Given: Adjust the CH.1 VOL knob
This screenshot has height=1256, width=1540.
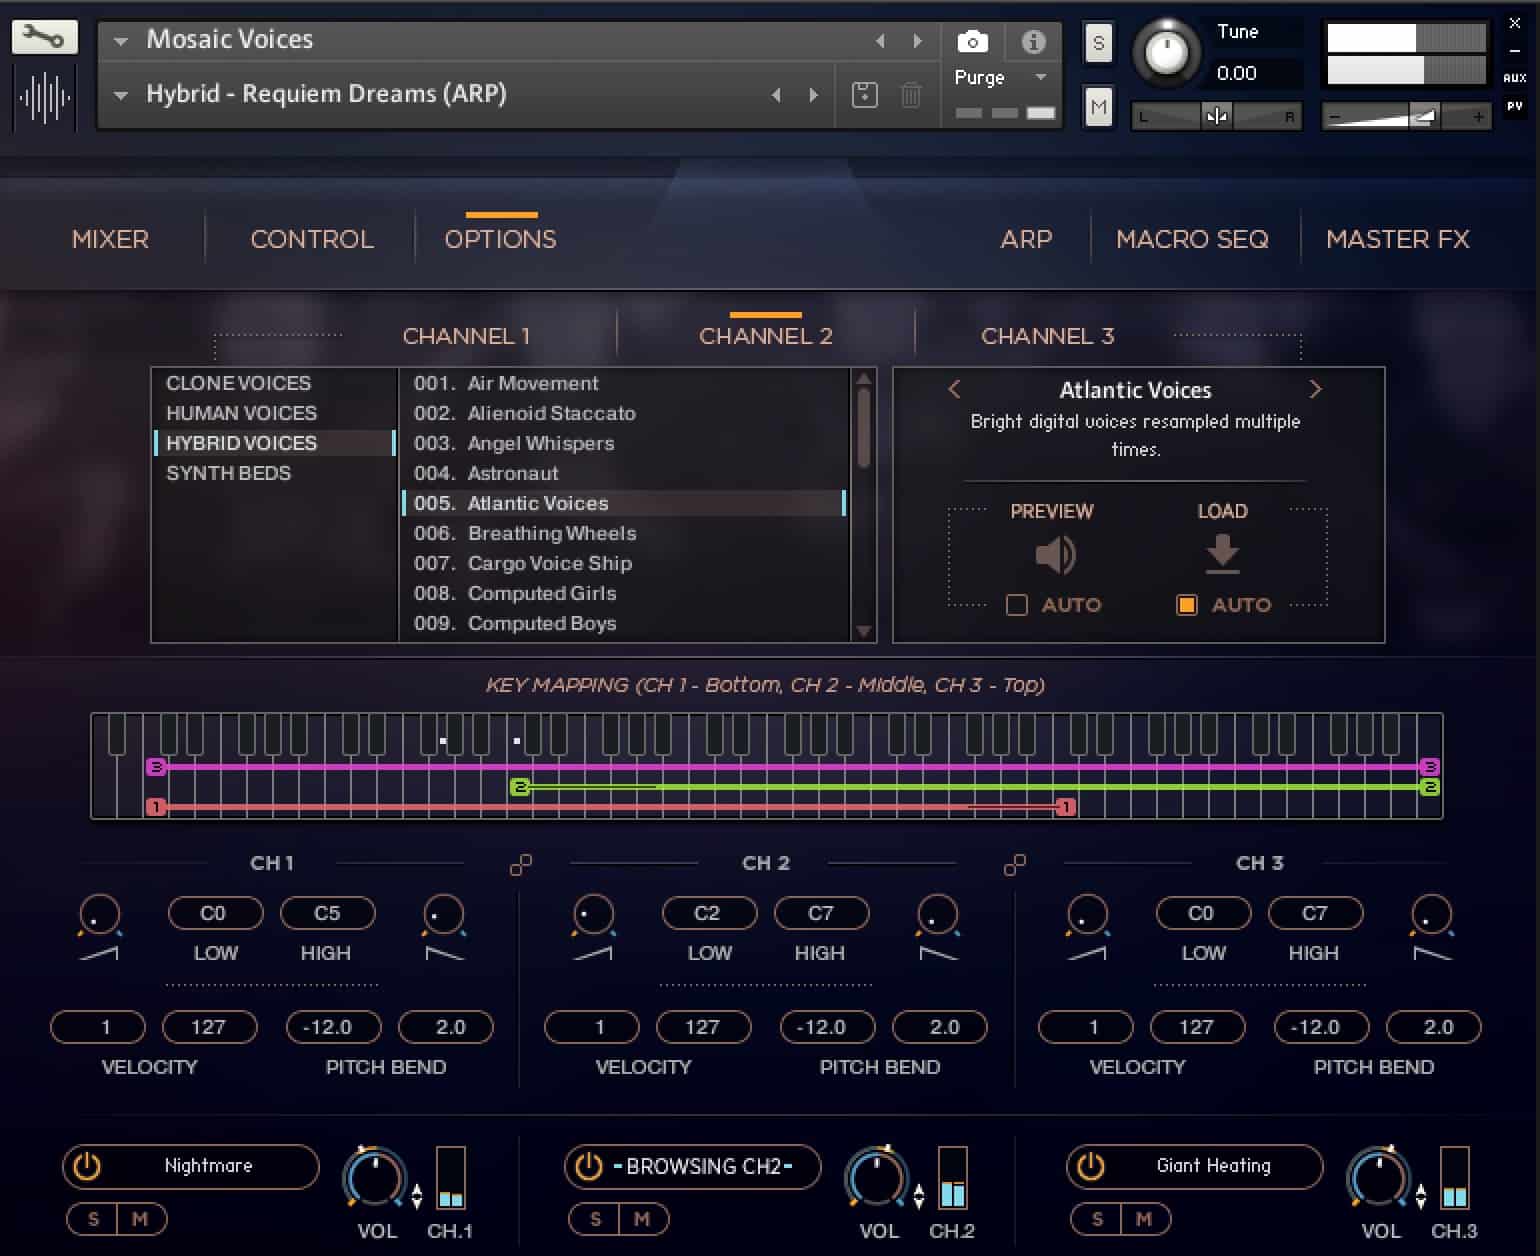Looking at the screenshot, I should click(x=374, y=1179).
